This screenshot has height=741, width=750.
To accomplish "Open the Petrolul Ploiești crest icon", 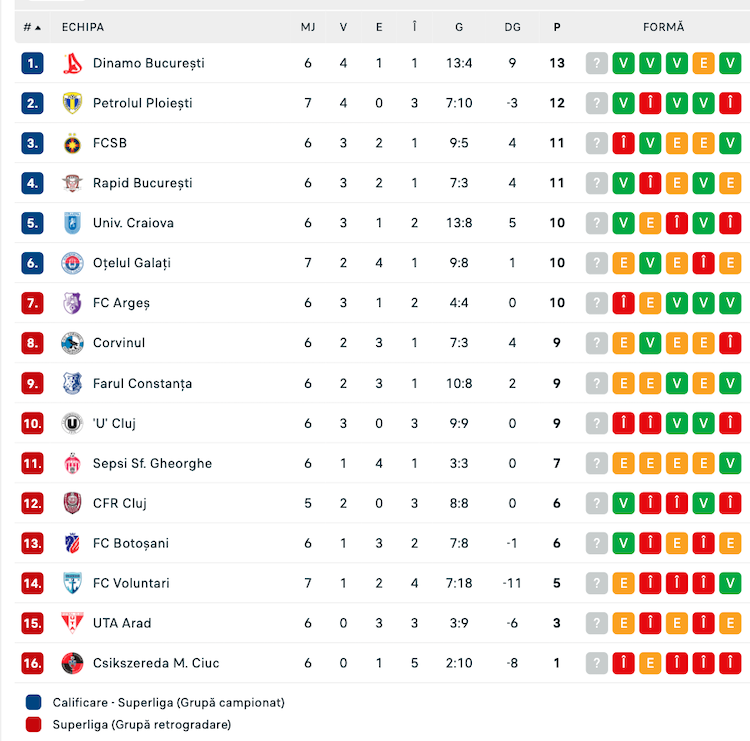I will tap(72, 103).
